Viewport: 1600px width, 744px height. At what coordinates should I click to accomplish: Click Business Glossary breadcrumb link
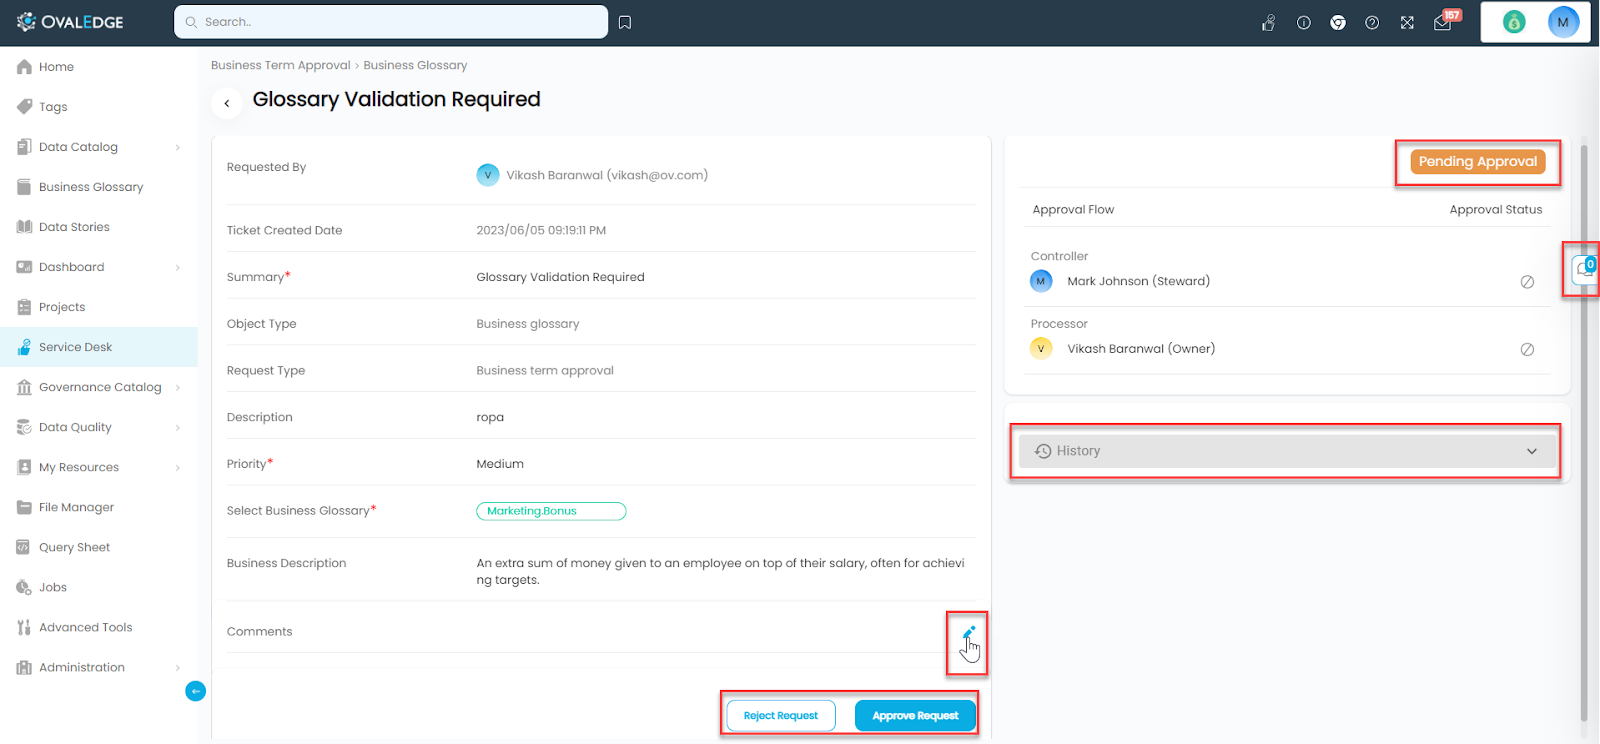pyautogui.click(x=415, y=65)
